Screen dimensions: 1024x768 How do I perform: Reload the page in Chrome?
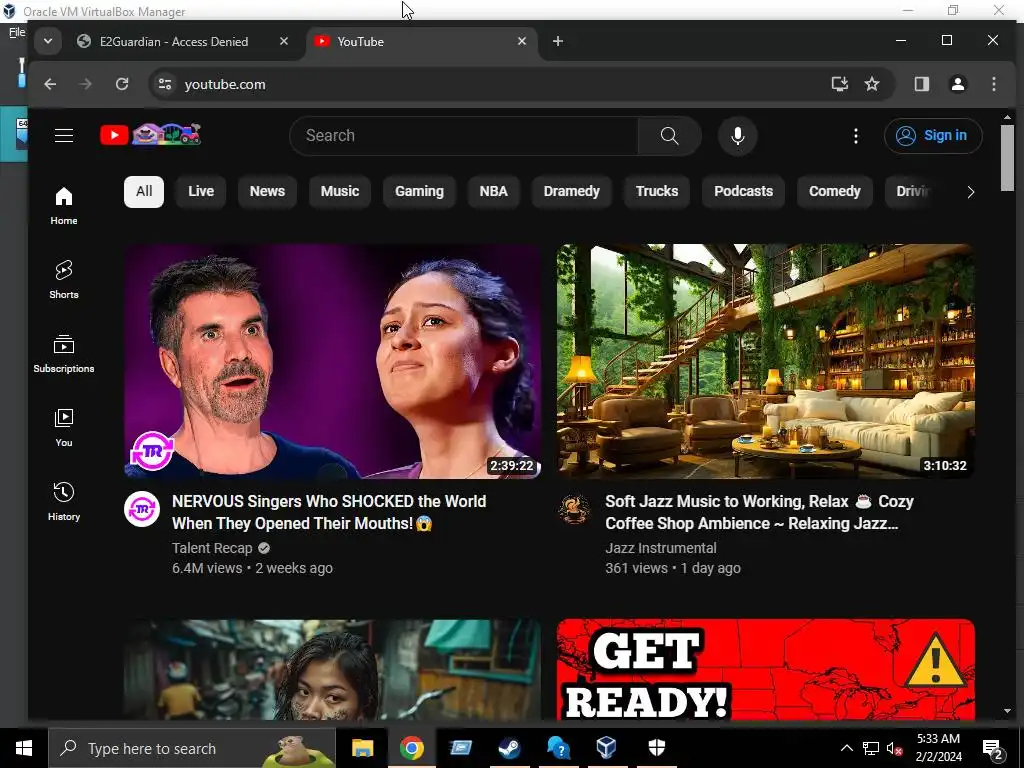122,84
